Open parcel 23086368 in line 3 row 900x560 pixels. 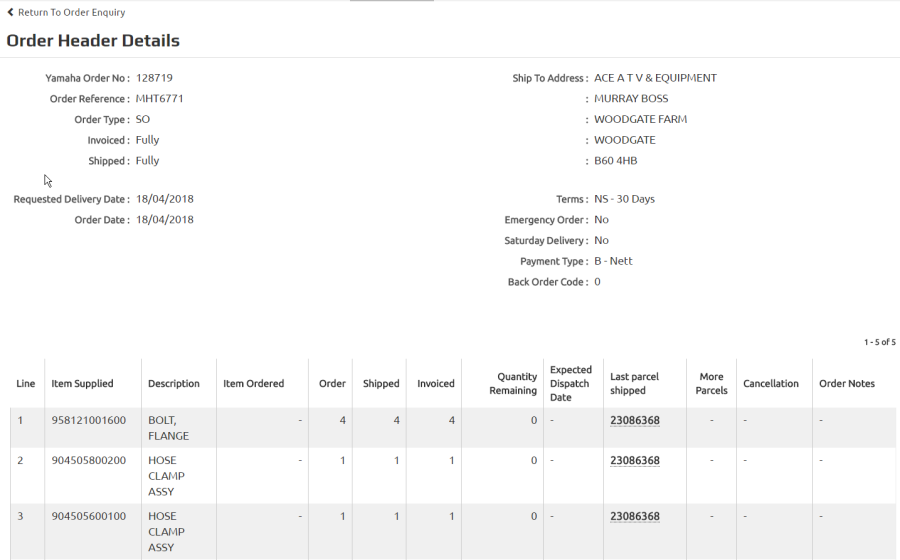coord(635,516)
